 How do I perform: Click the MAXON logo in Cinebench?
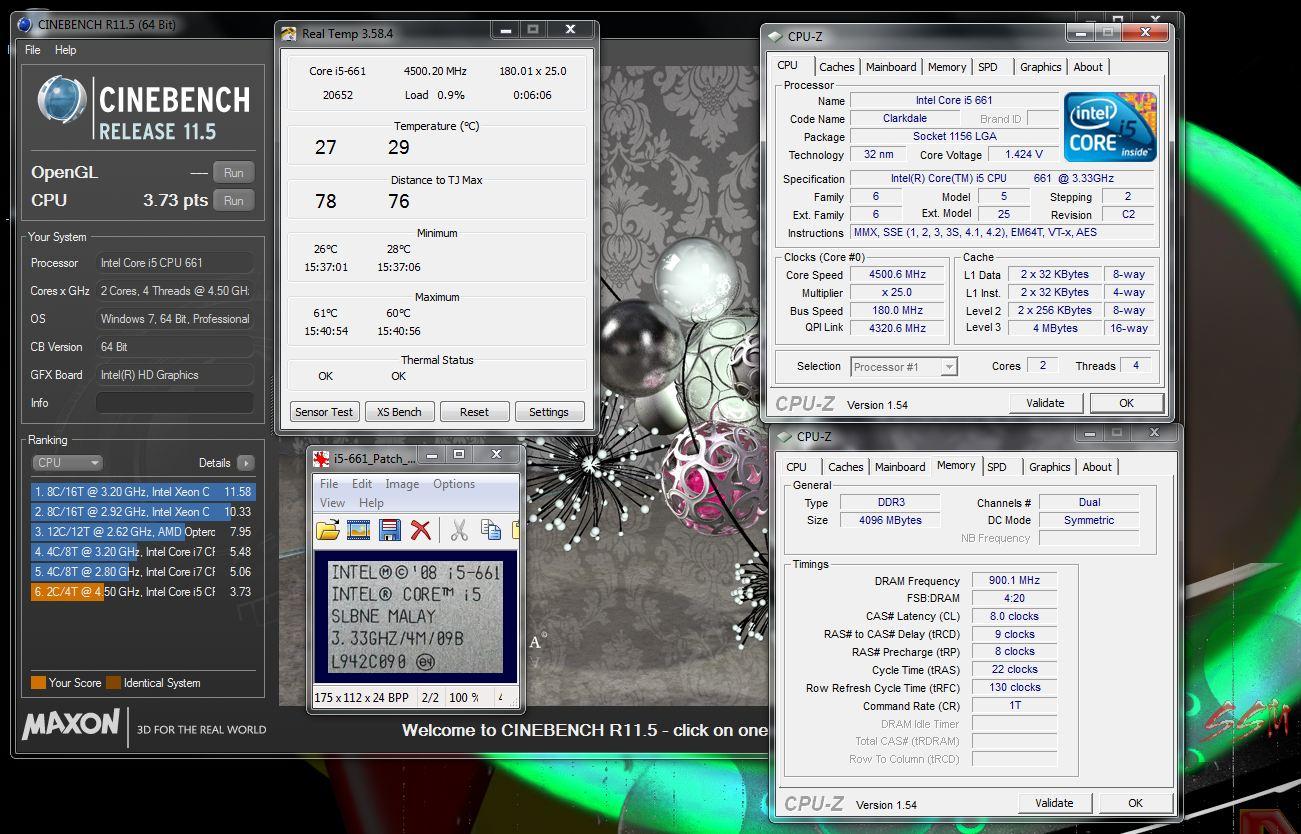click(x=71, y=724)
